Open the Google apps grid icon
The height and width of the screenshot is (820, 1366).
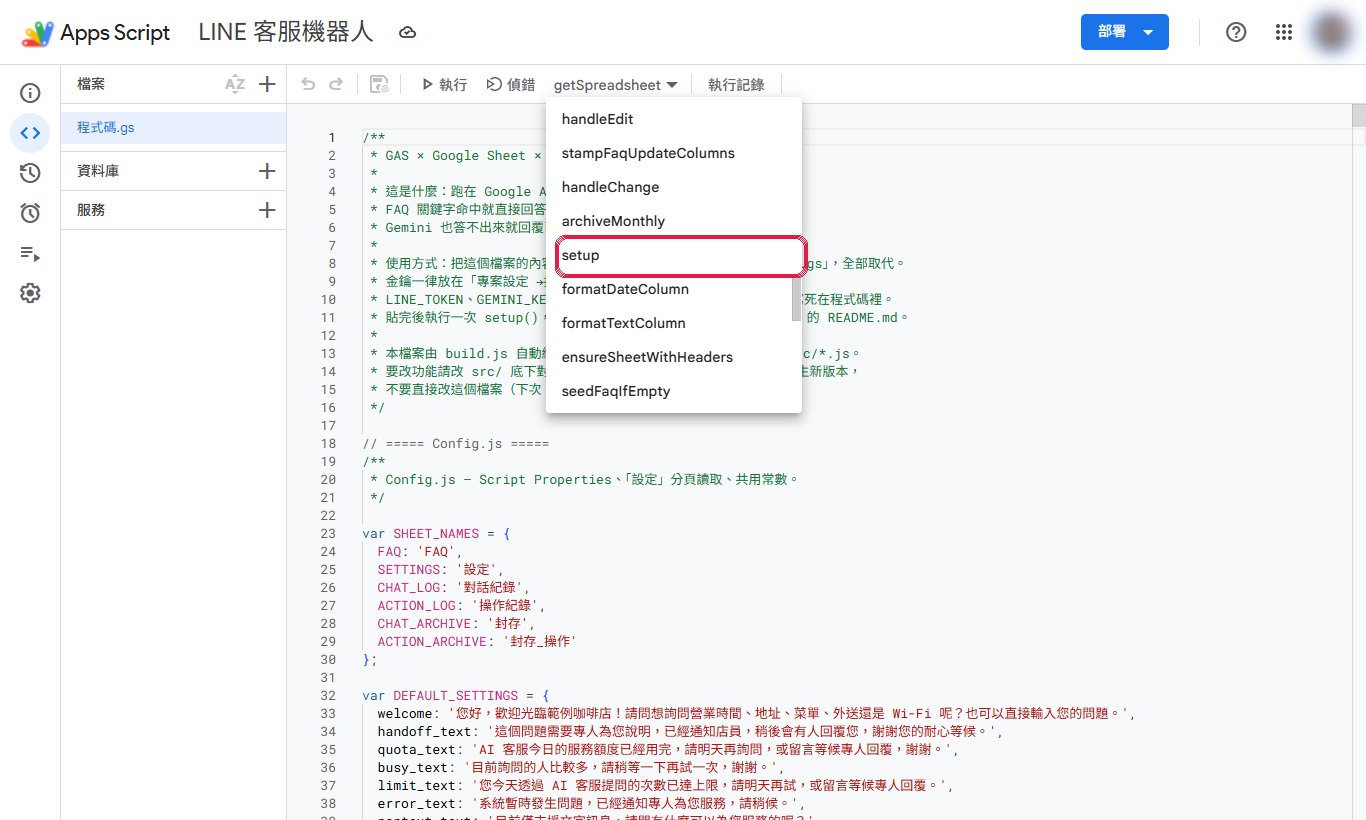(x=1284, y=32)
